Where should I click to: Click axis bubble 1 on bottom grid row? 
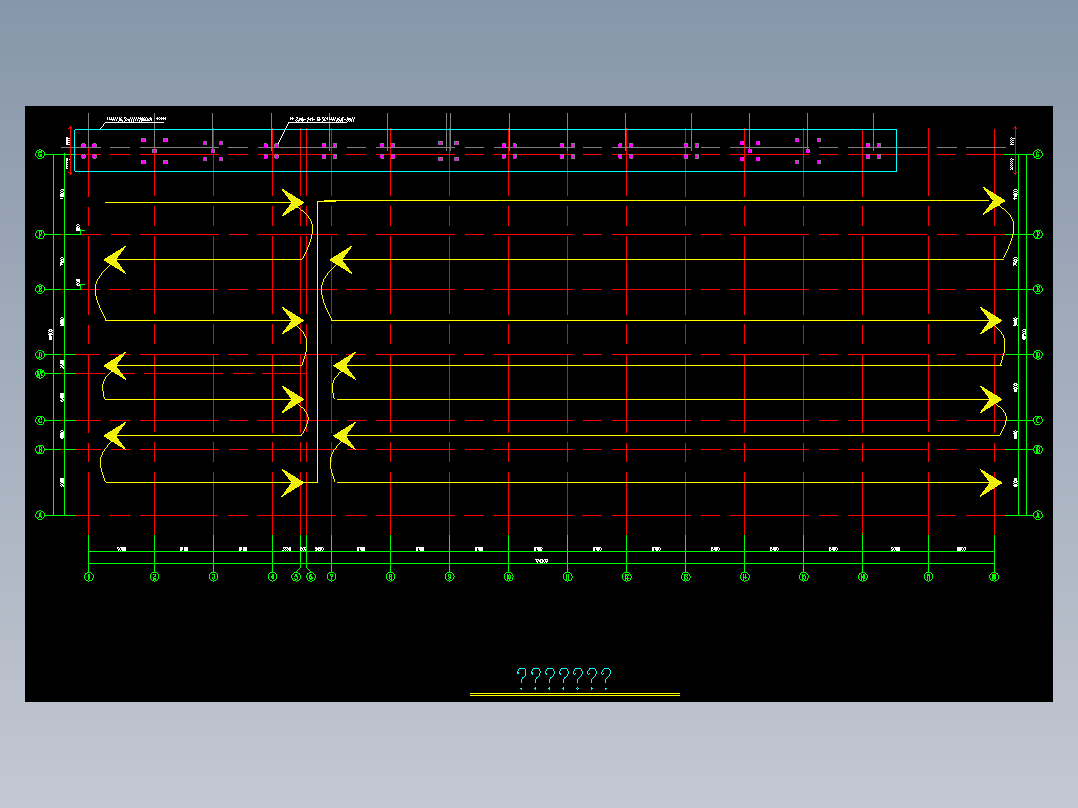point(89,577)
